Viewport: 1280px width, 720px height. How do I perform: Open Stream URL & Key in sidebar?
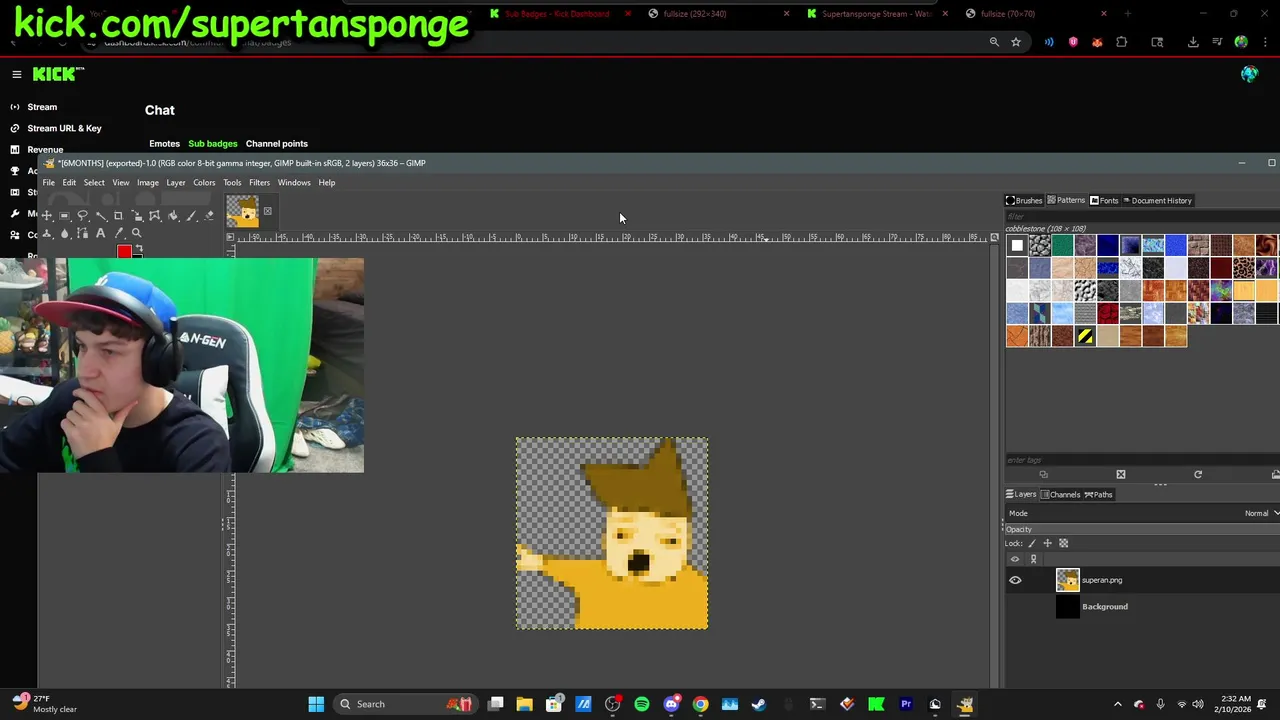(x=64, y=128)
